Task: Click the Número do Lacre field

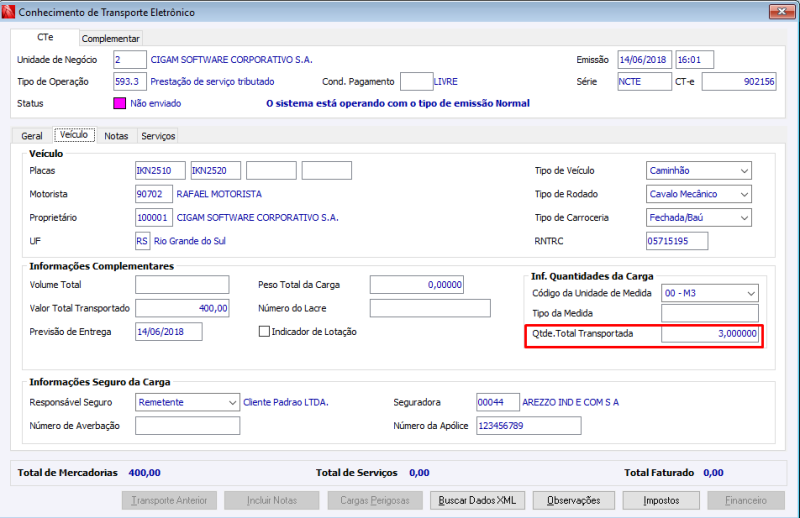Action: coord(430,308)
